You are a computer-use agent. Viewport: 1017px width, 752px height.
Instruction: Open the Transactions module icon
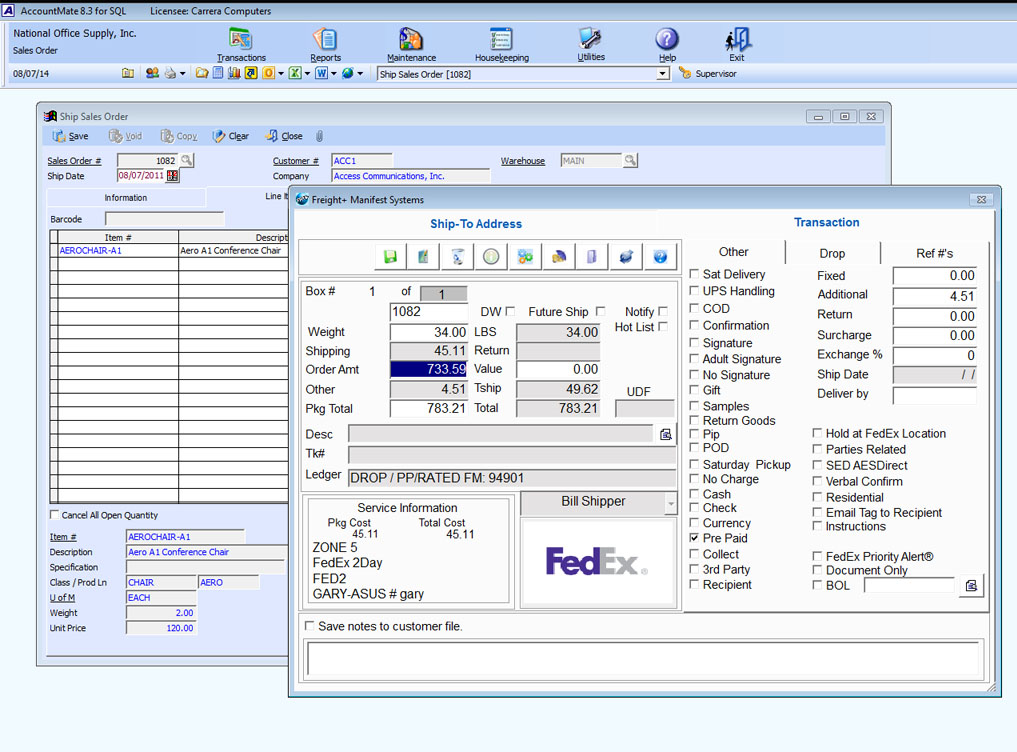click(240, 39)
